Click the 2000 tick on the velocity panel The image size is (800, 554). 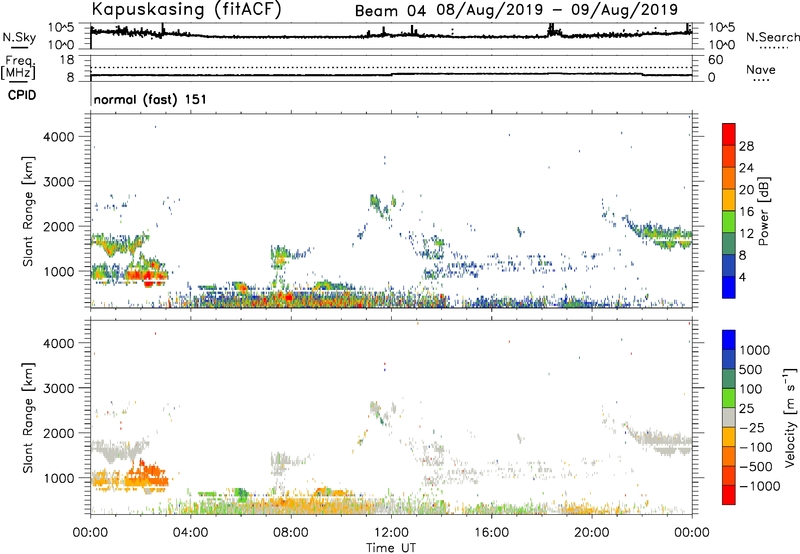tap(58, 433)
